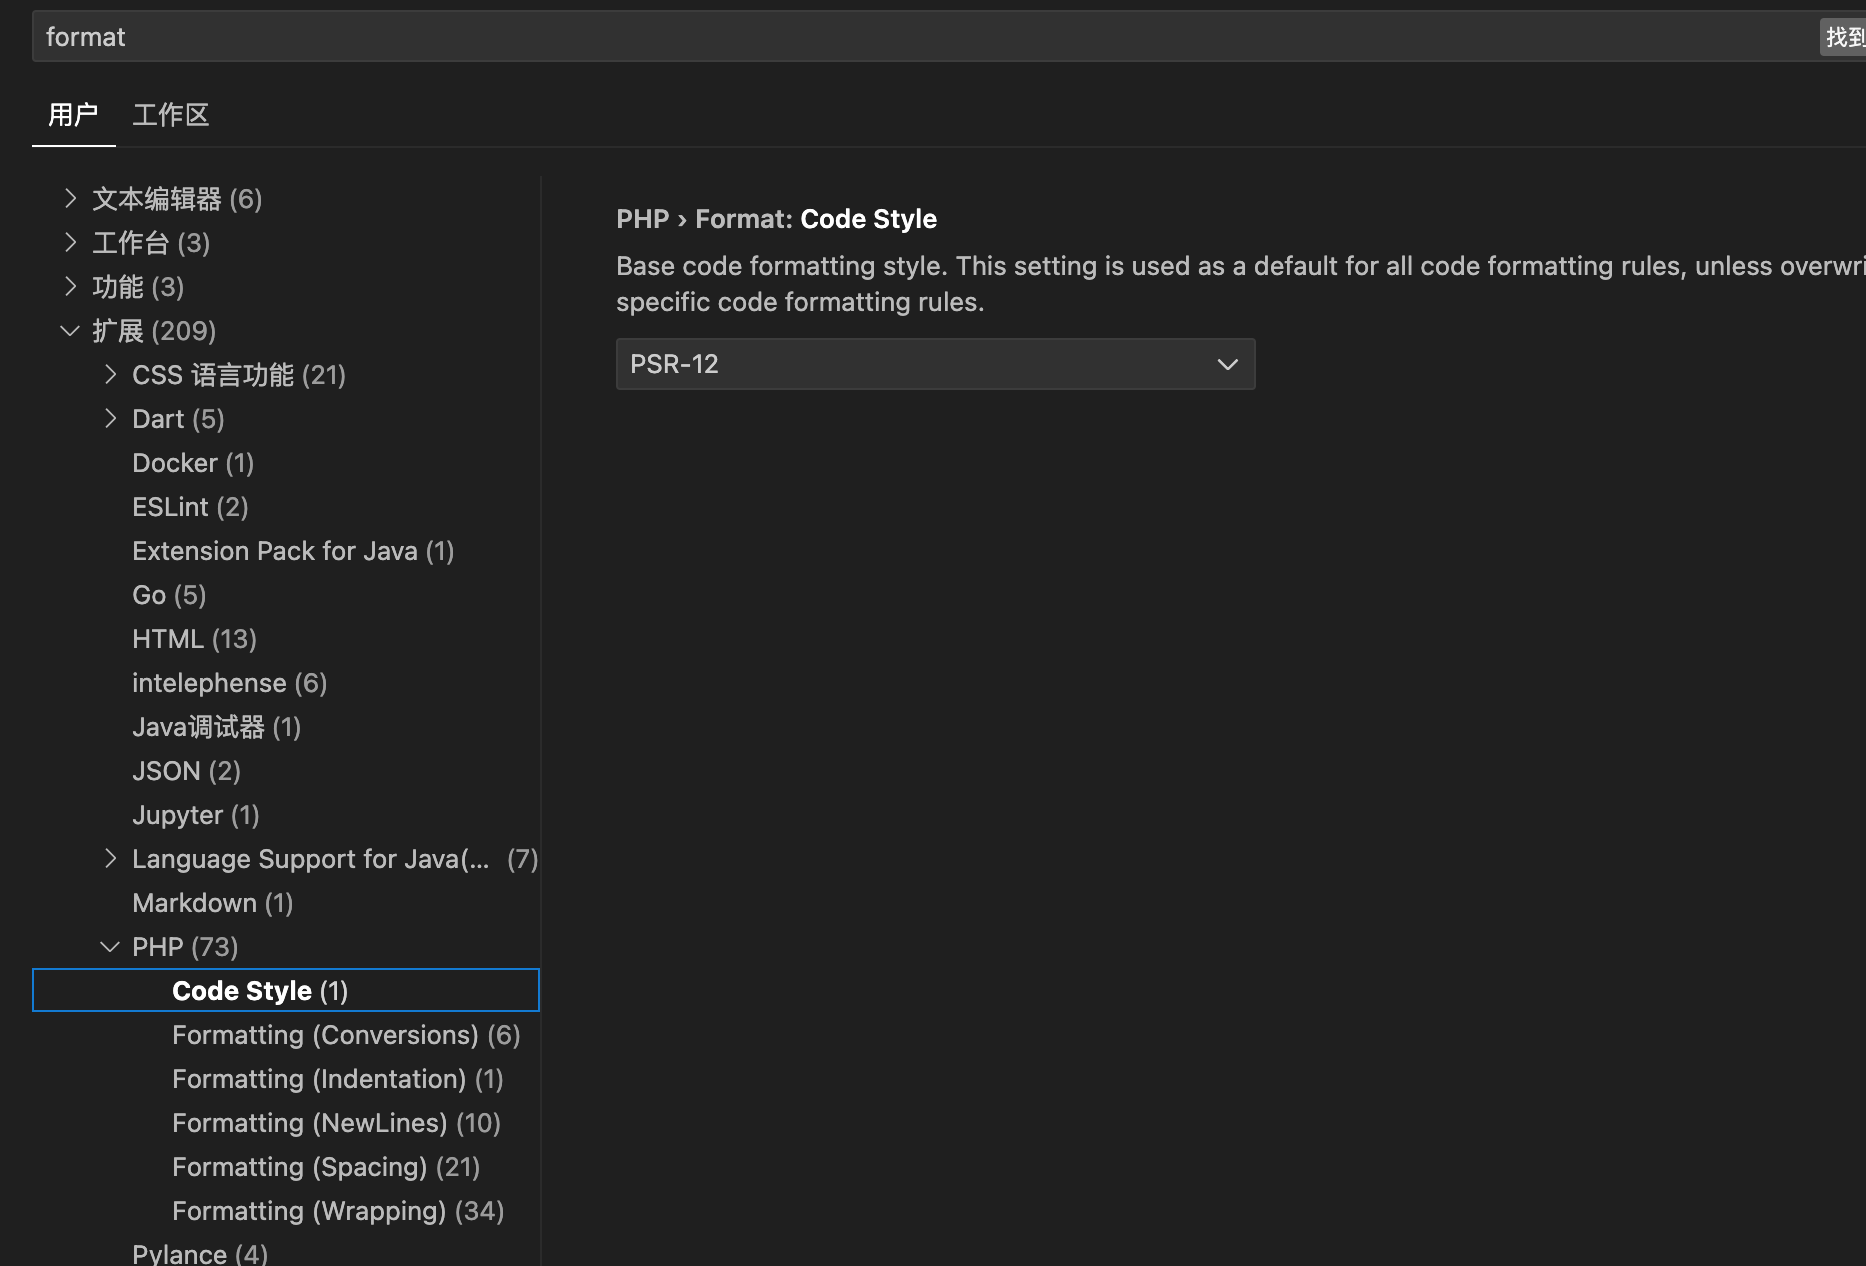Collapse the 扩展 settings group
1866x1266 pixels.
(x=70, y=331)
